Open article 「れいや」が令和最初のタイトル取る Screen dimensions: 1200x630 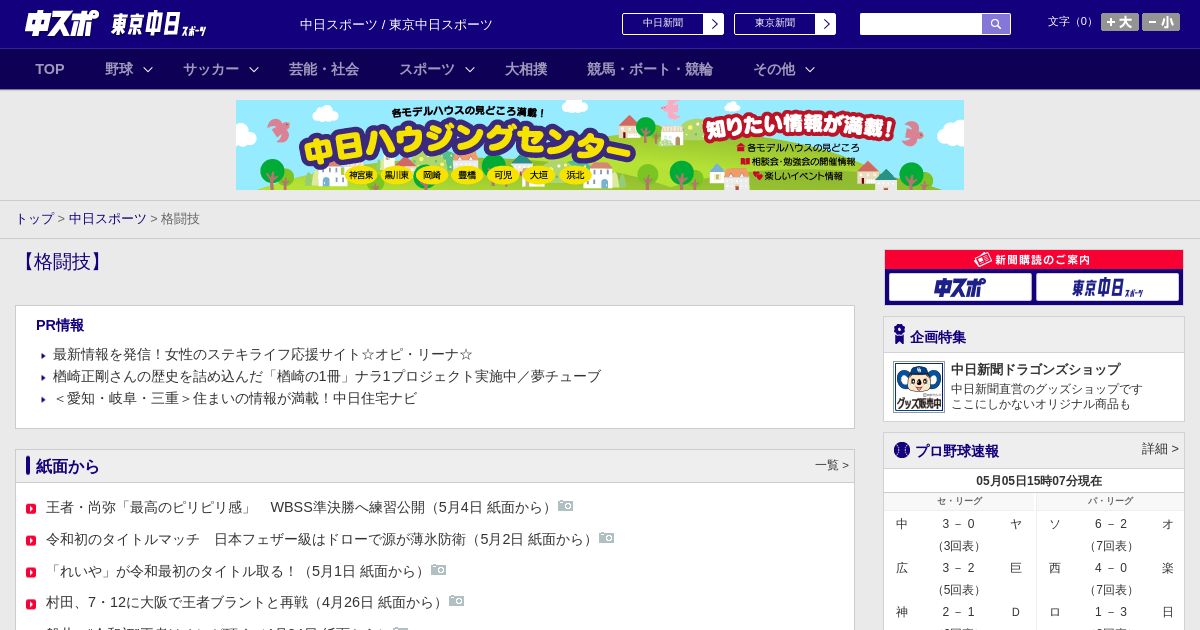click(238, 571)
